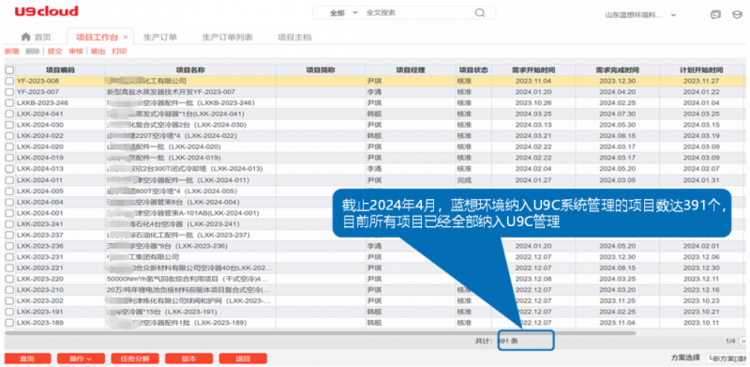Open the 方案选择 combo box

(x=728, y=358)
